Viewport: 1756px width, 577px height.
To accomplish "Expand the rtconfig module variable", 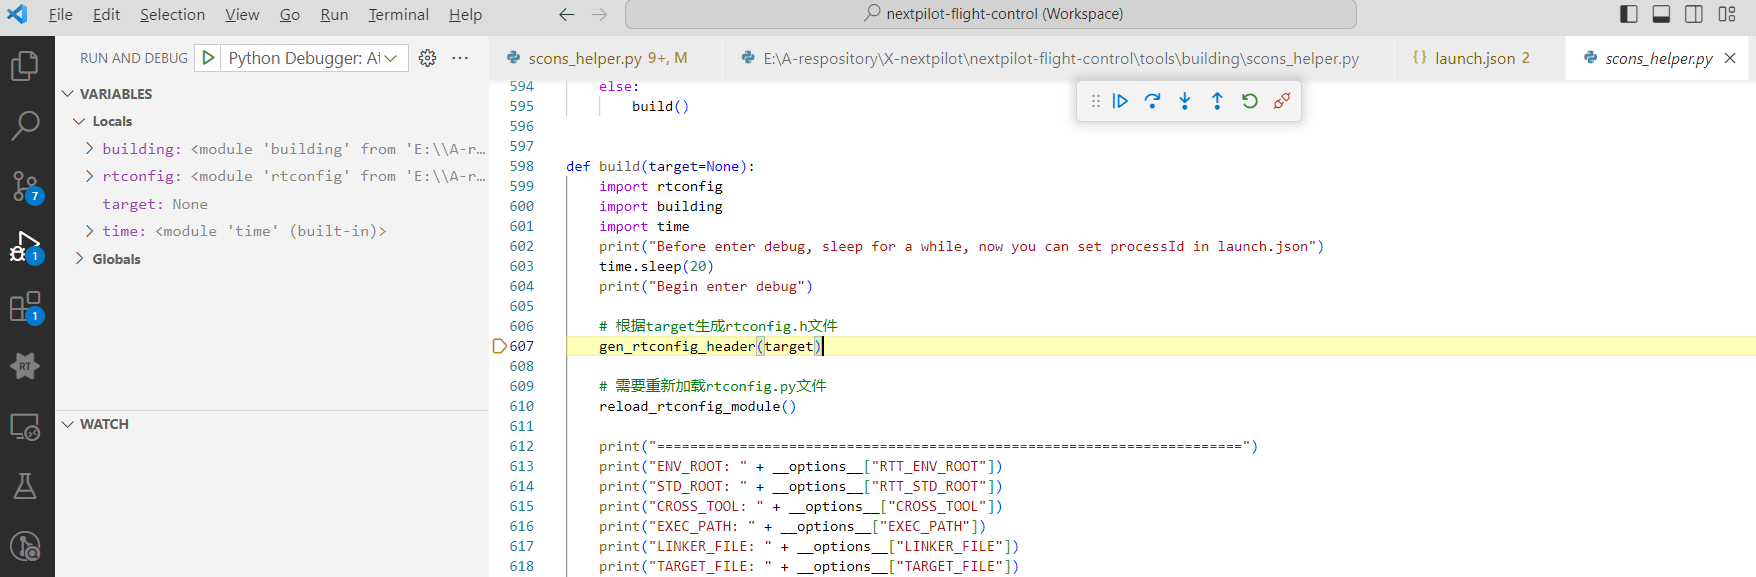I will (89, 176).
